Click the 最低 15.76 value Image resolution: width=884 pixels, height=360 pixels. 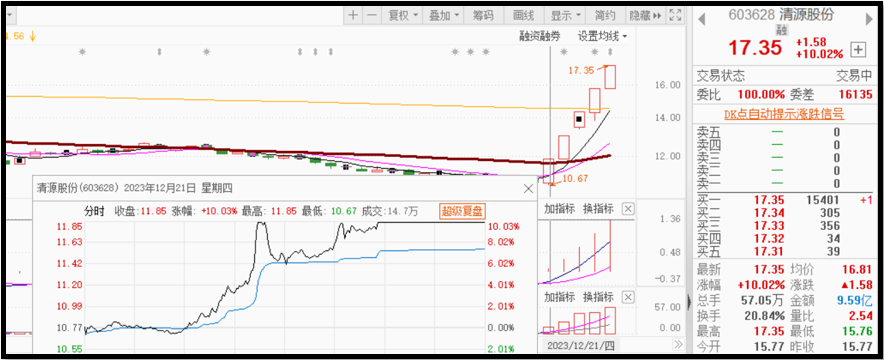[x=859, y=330]
